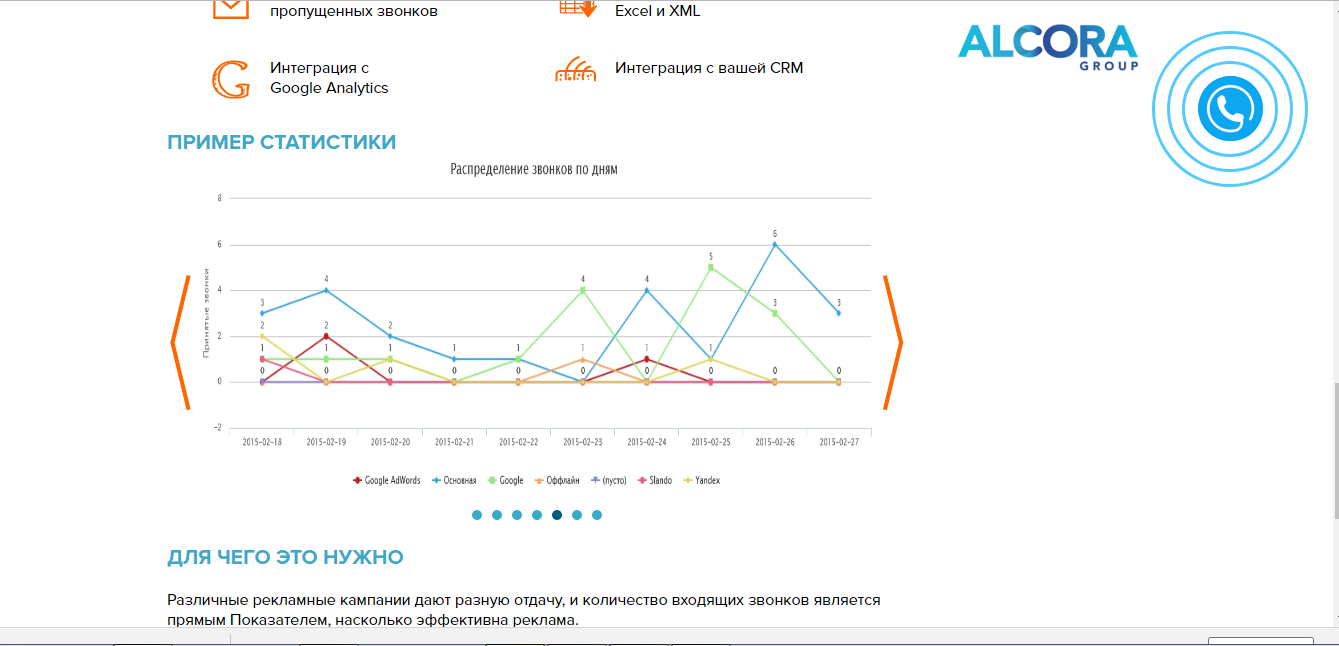Click the chart title Распределение звонков по дням
This screenshot has height=646, width=1339.
coord(534,169)
